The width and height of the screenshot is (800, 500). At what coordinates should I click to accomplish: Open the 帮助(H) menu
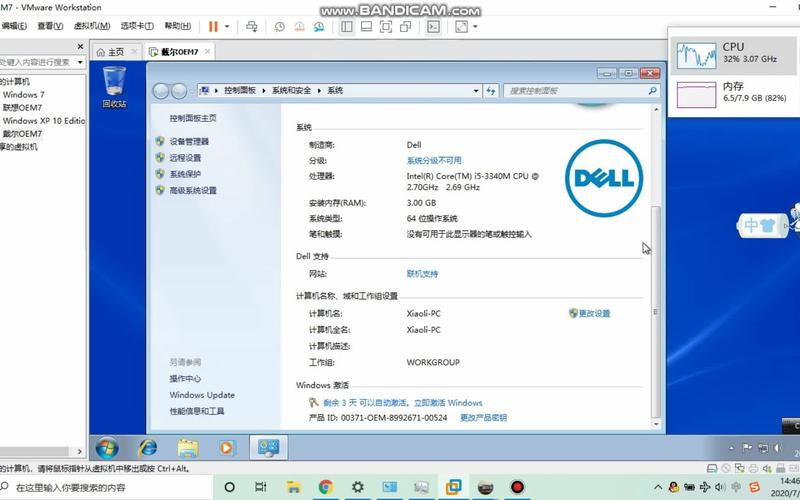[x=177, y=26]
